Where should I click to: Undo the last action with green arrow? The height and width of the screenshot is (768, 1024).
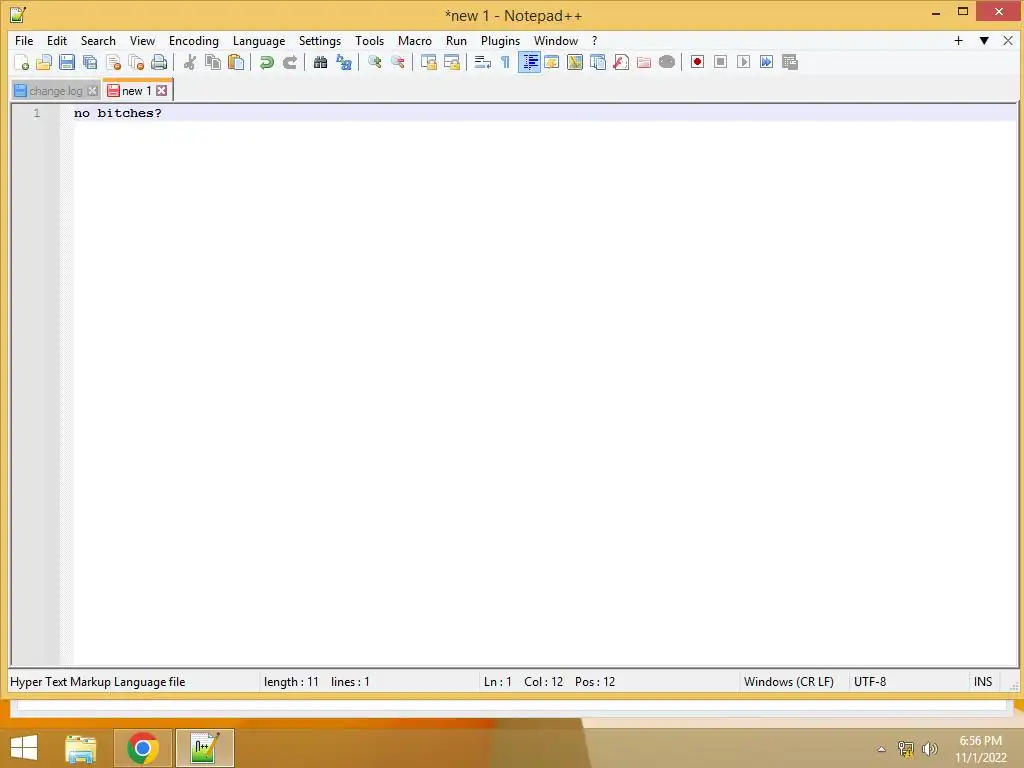[x=266, y=62]
